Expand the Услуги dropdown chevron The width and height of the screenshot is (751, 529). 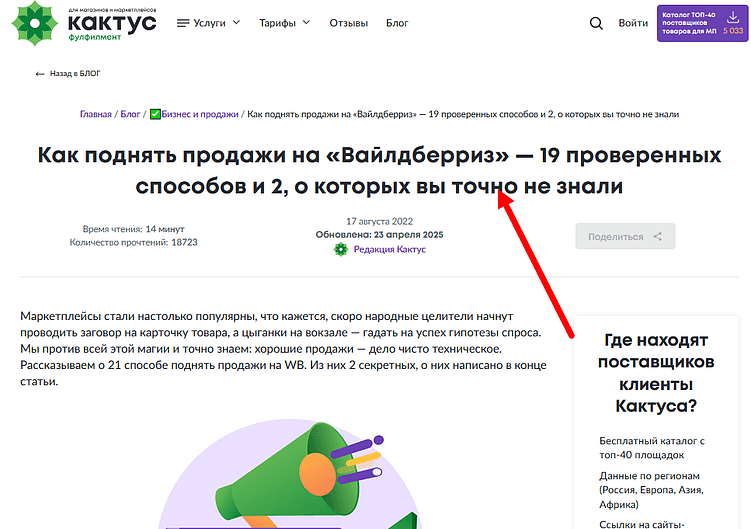(236, 23)
